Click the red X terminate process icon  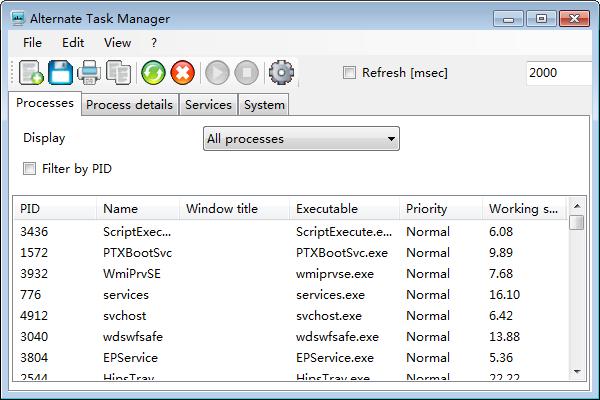tap(183, 72)
